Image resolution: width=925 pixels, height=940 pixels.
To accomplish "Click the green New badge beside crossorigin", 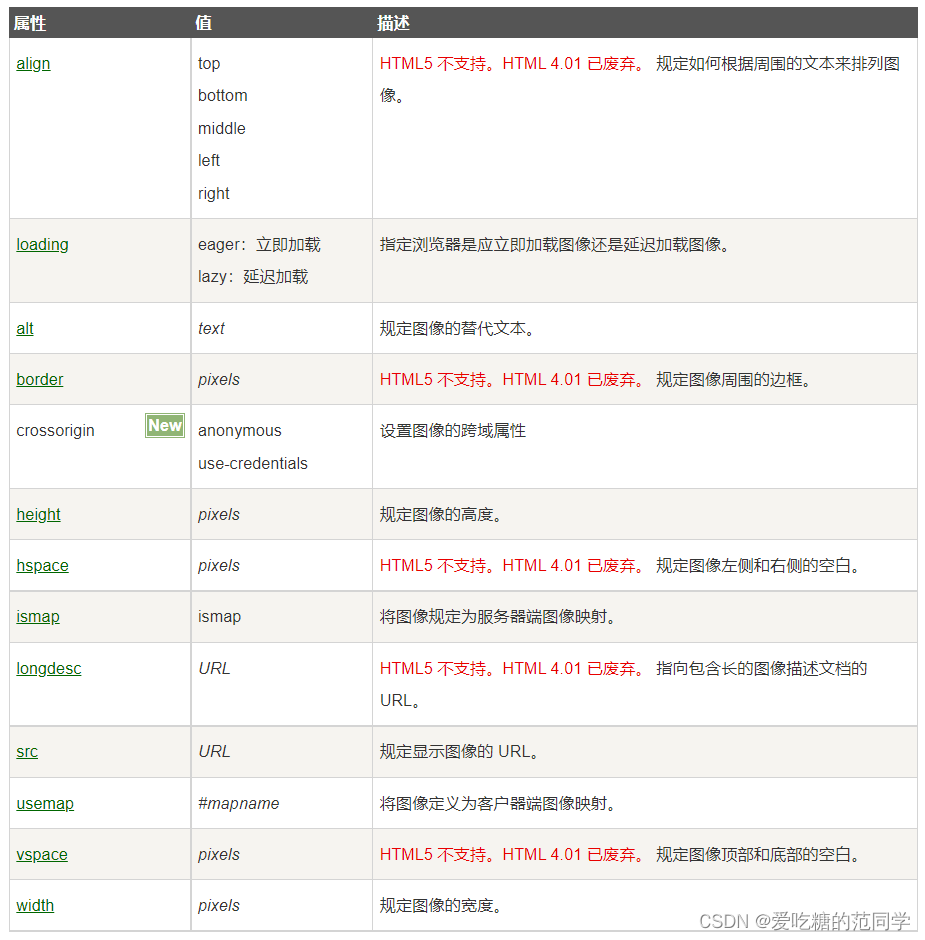I will click(165, 425).
